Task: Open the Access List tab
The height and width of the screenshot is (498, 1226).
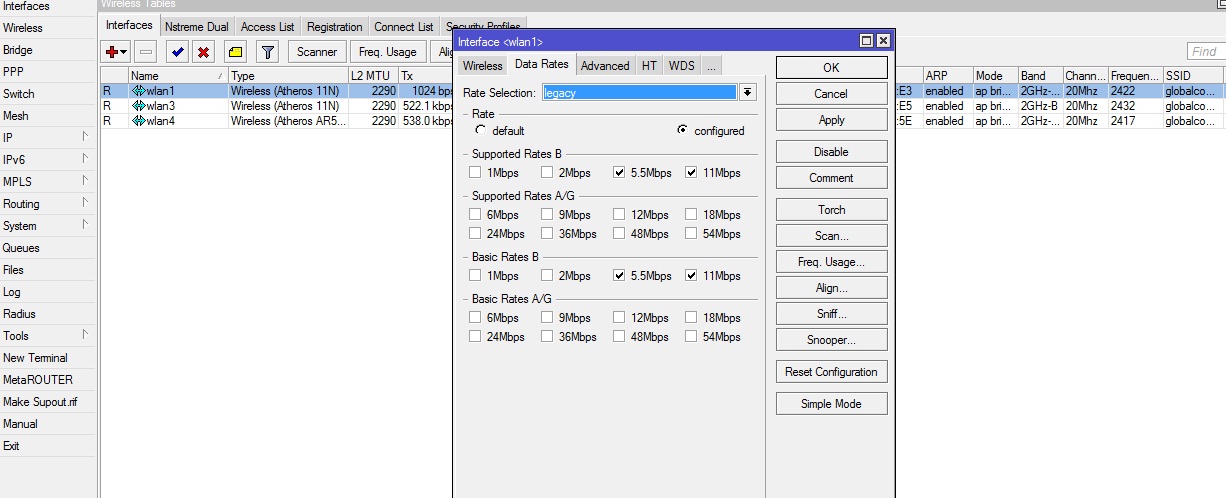Action: 267,27
